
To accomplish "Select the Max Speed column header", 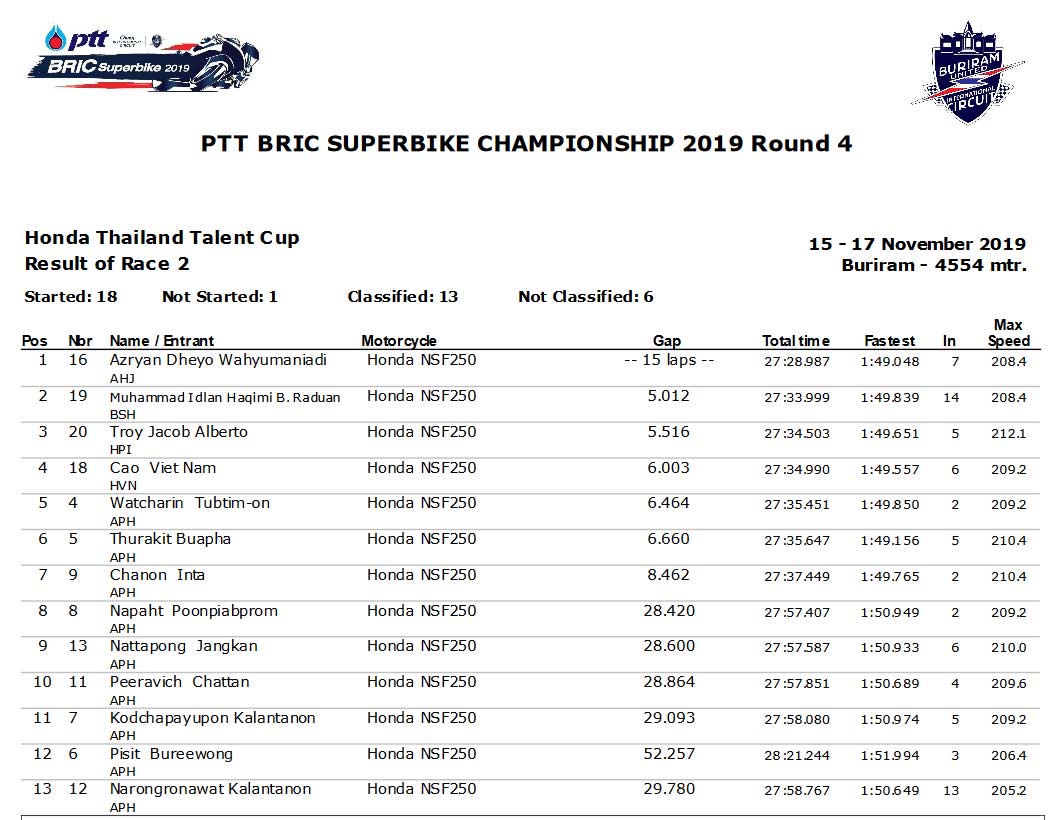I will click(x=1008, y=333).
